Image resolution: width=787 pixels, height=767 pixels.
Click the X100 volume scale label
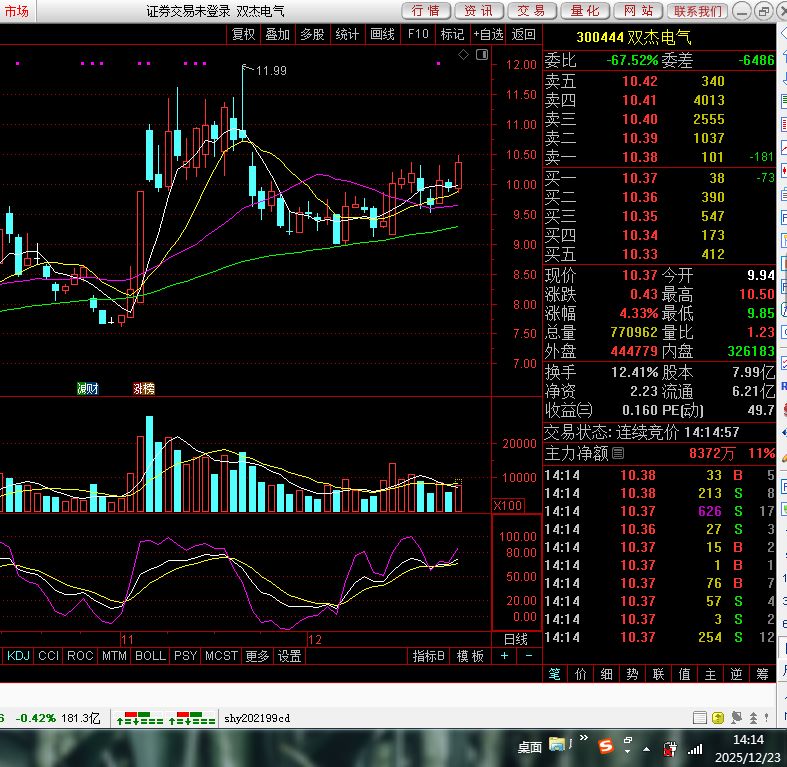point(507,505)
